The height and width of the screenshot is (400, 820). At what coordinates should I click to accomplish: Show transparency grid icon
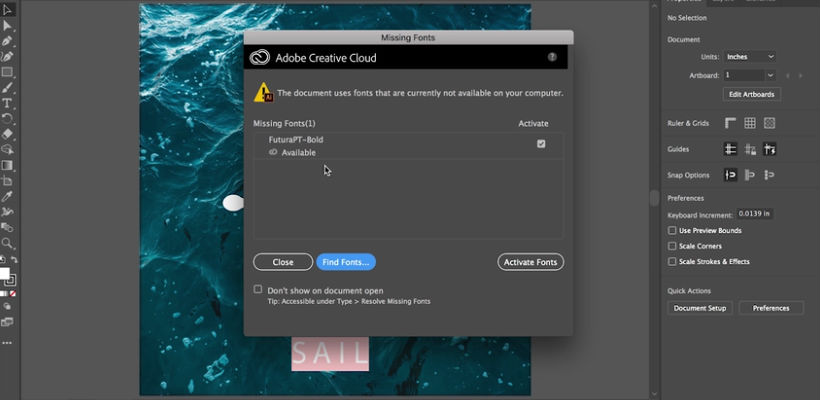[769, 123]
